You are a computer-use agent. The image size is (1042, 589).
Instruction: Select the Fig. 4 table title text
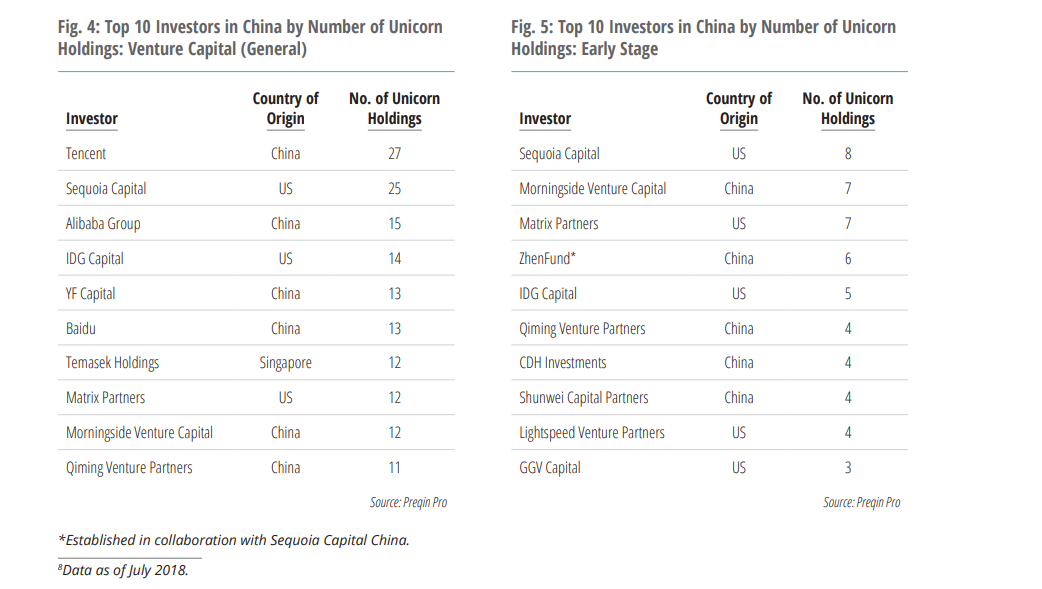click(250, 38)
